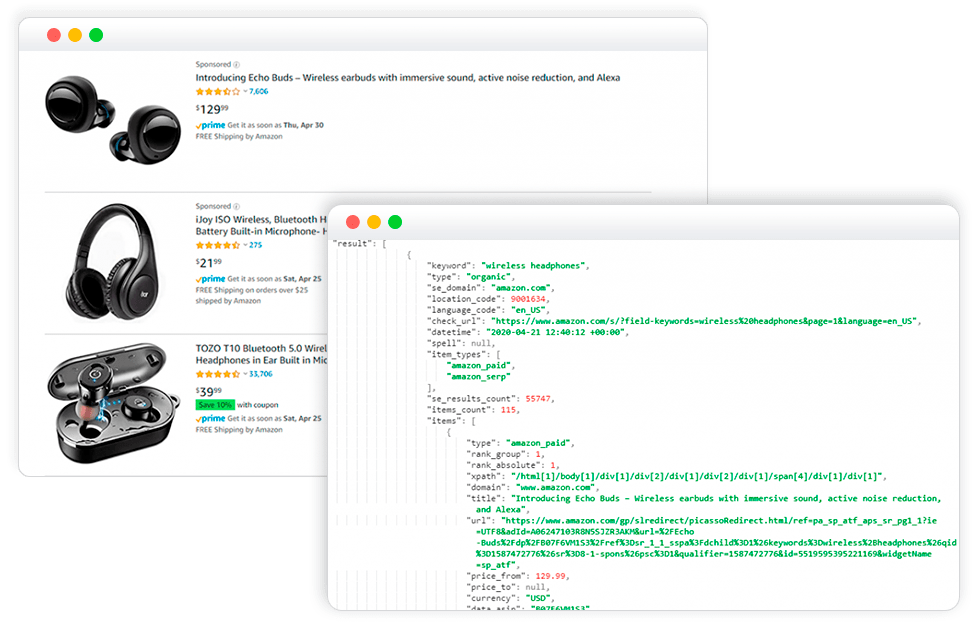Click the Save 10% coupon badge
The image size is (975, 625).
click(215, 405)
